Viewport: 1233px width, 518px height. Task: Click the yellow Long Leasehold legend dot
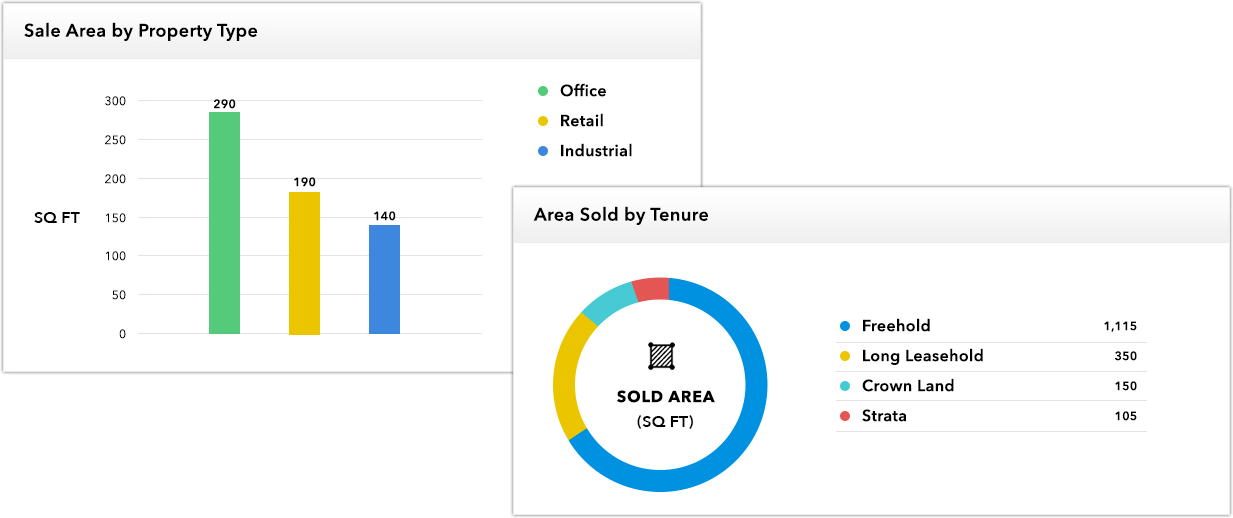[x=845, y=356]
